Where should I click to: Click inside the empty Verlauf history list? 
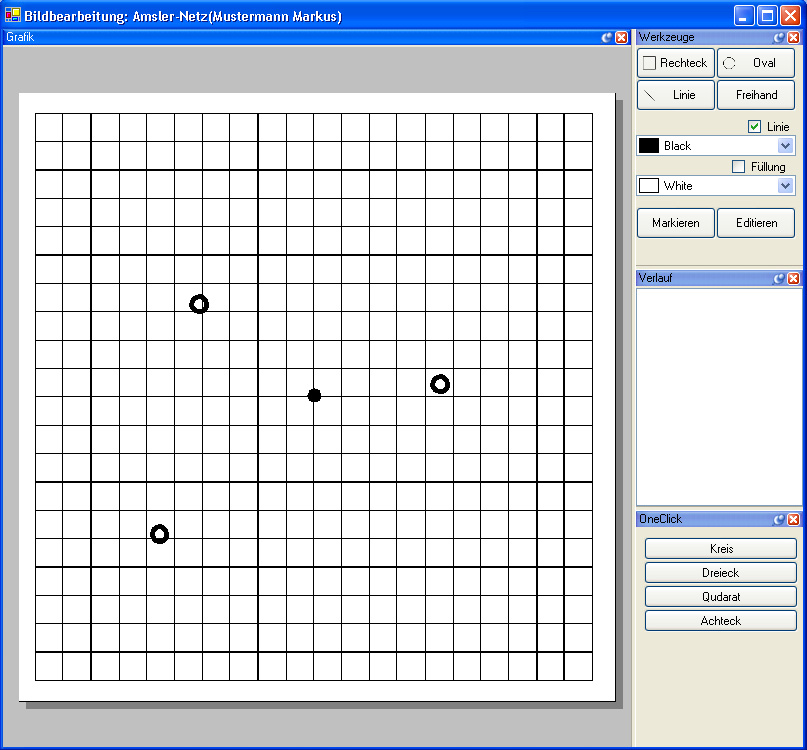pos(718,396)
